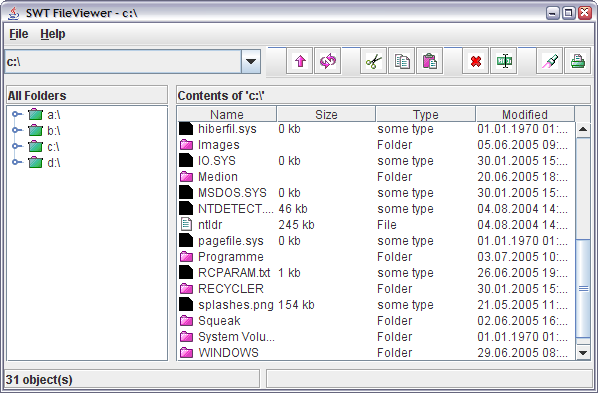Click the a:\ drive icon

click(35, 114)
